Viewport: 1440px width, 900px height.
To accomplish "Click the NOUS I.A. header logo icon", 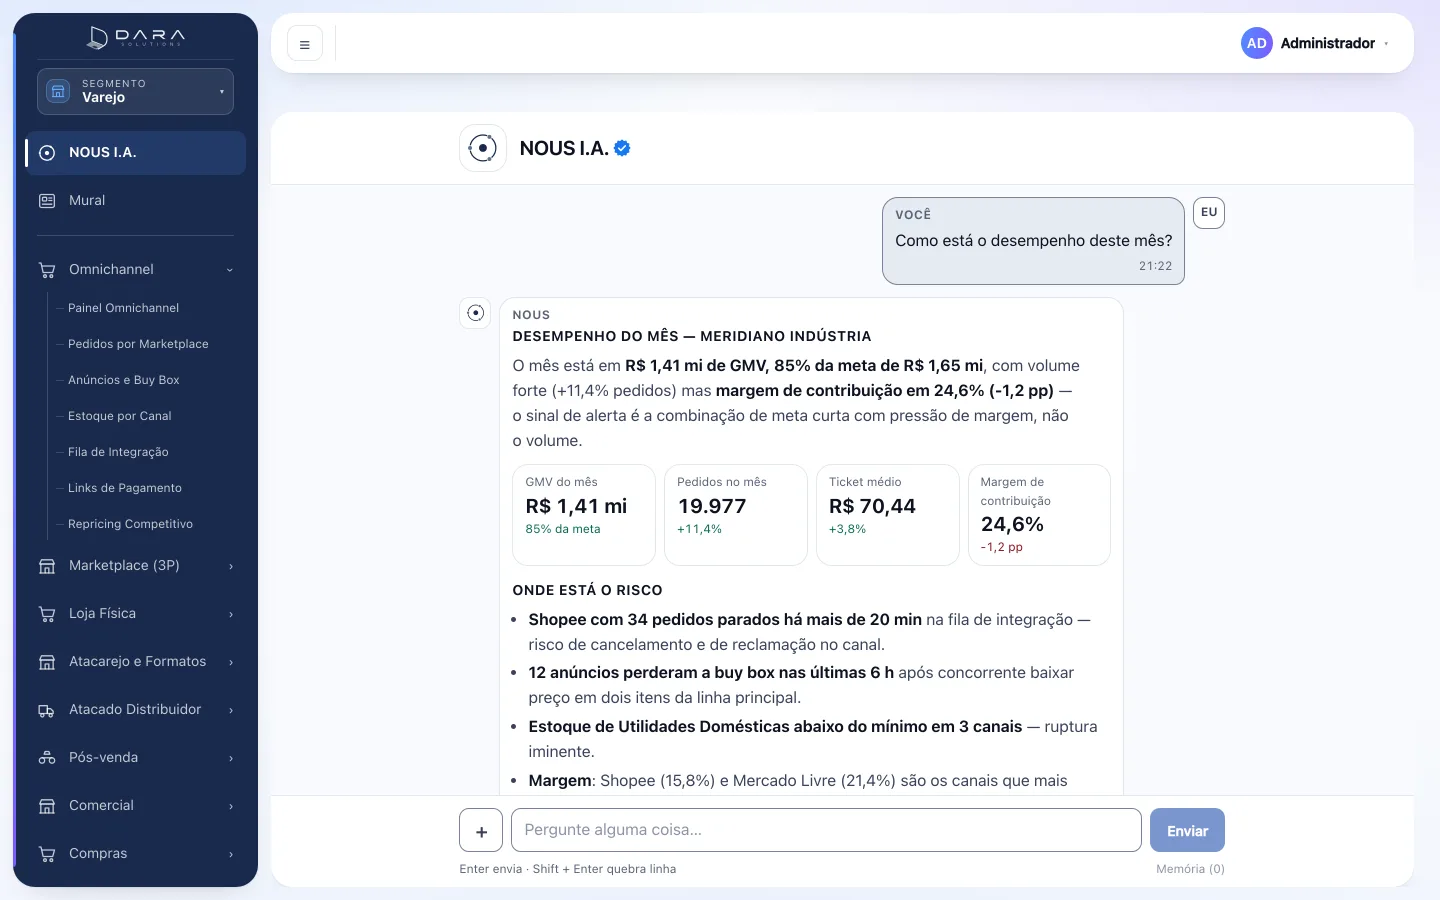I will [483, 148].
